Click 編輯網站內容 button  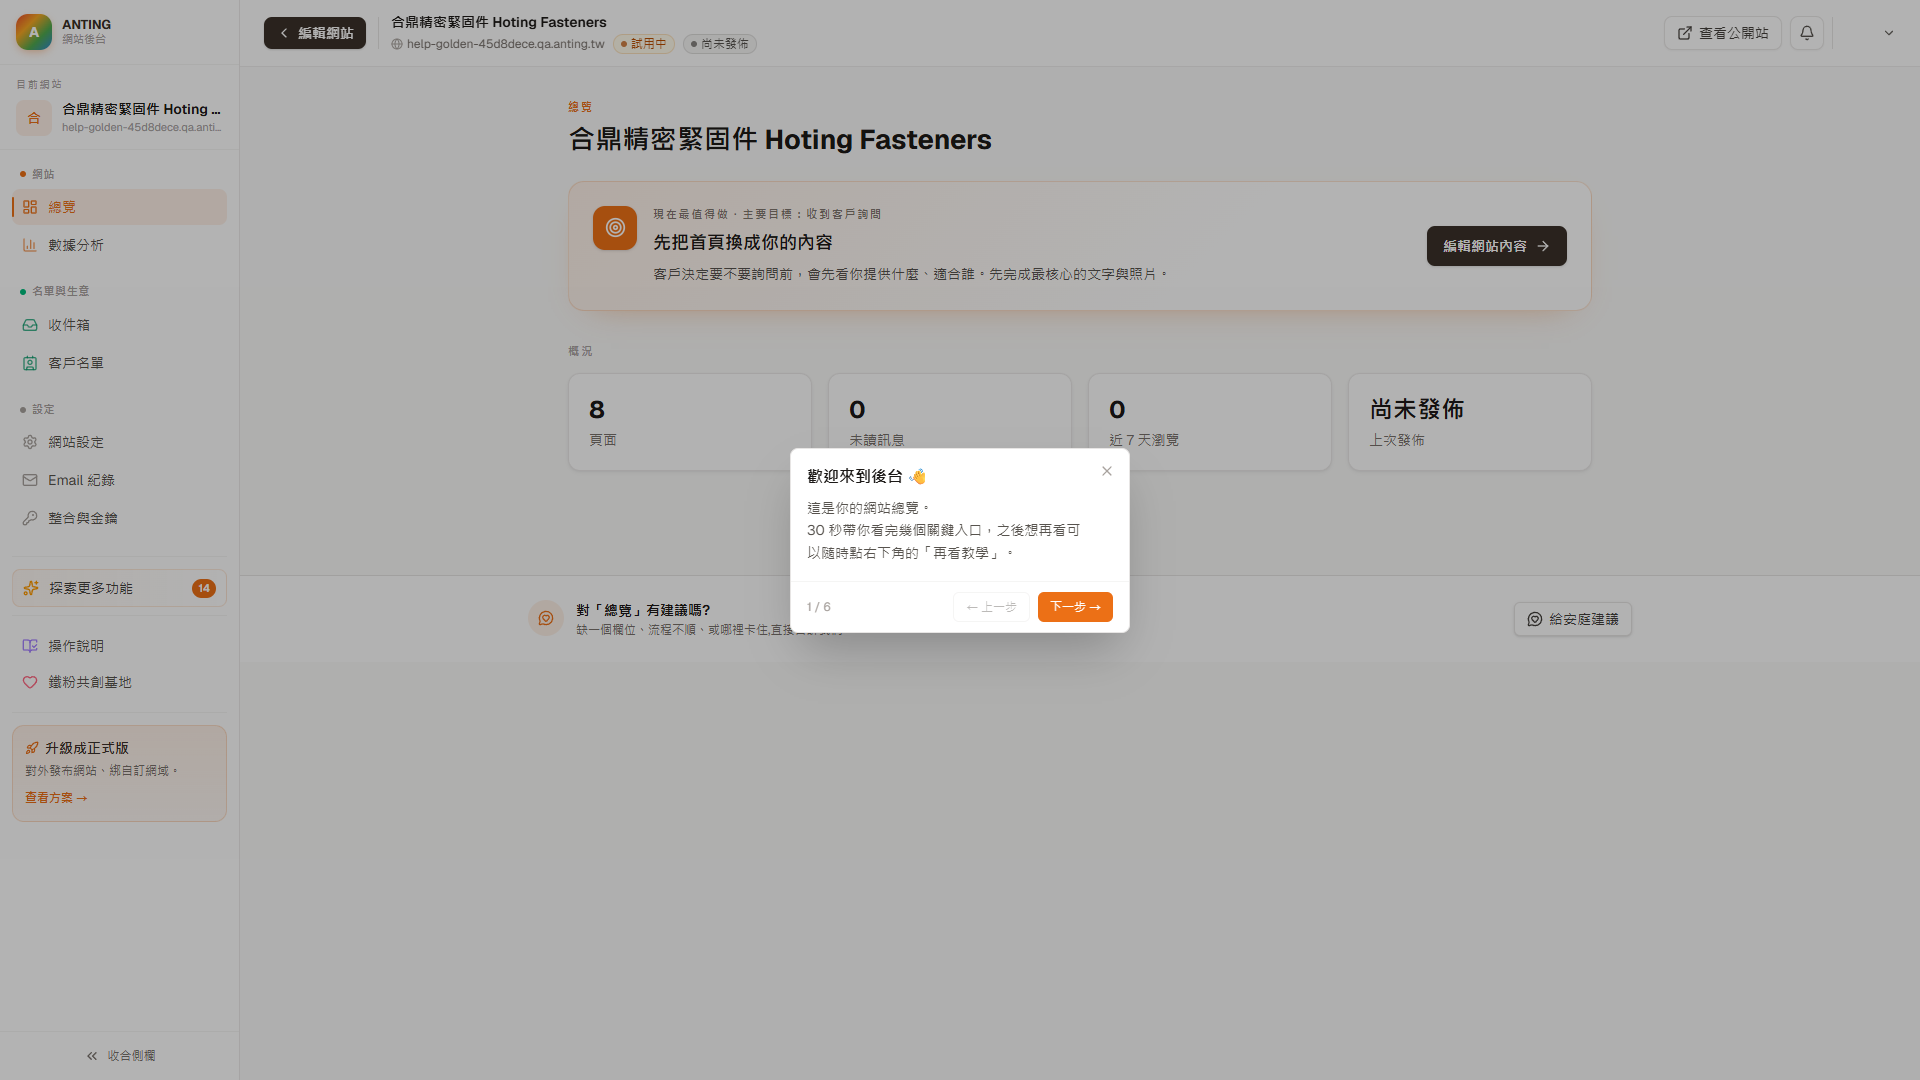point(1496,246)
